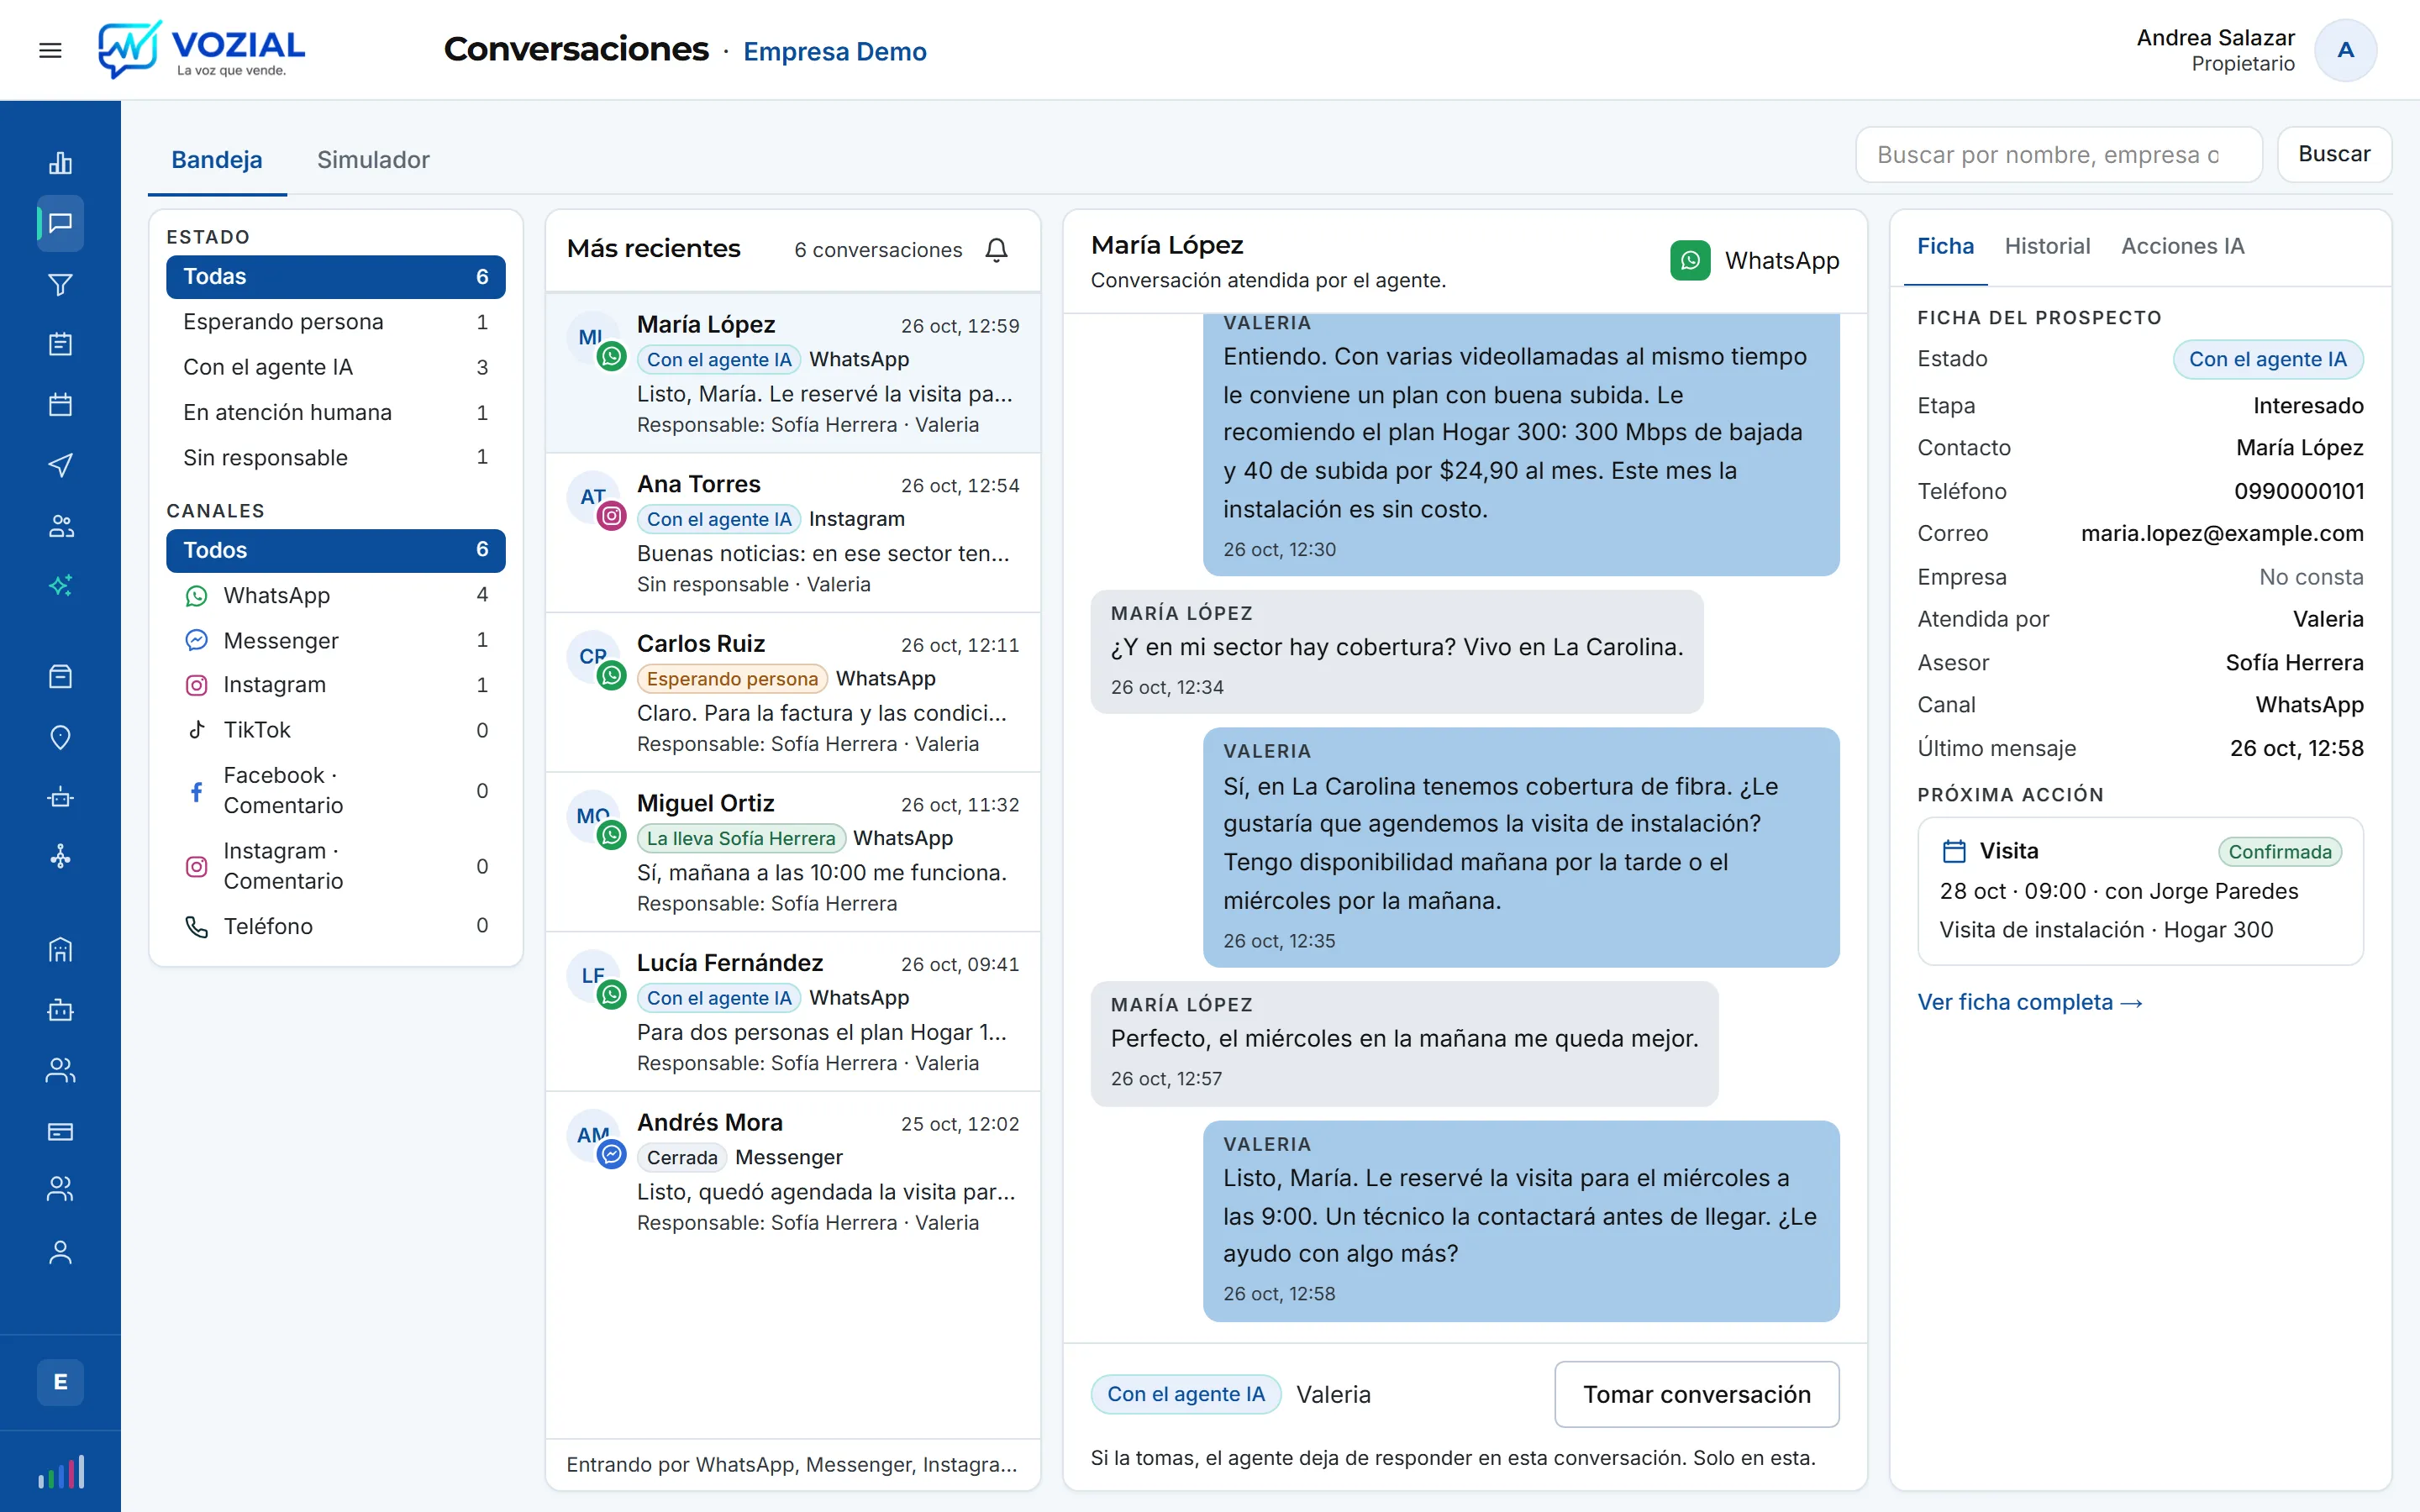Open the connected nodes icon in sidebar
Image resolution: width=2420 pixels, height=1512 pixels.
(60, 857)
